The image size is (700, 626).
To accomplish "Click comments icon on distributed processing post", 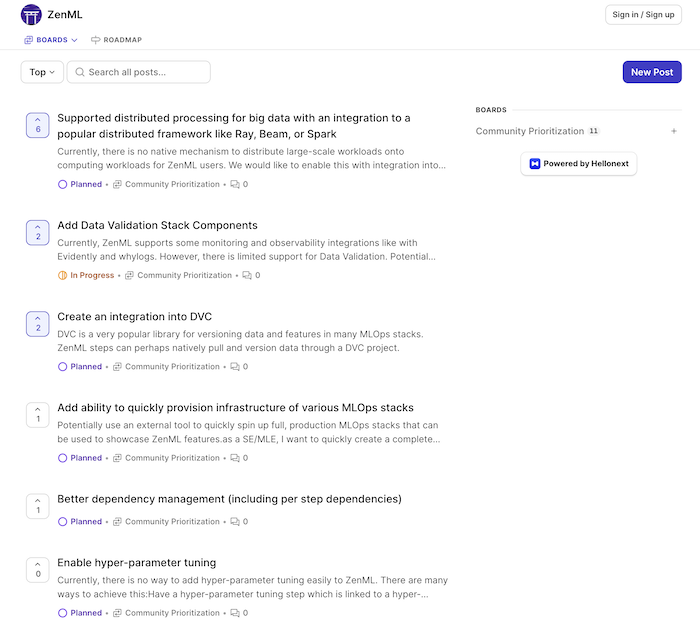I will click(x=235, y=184).
